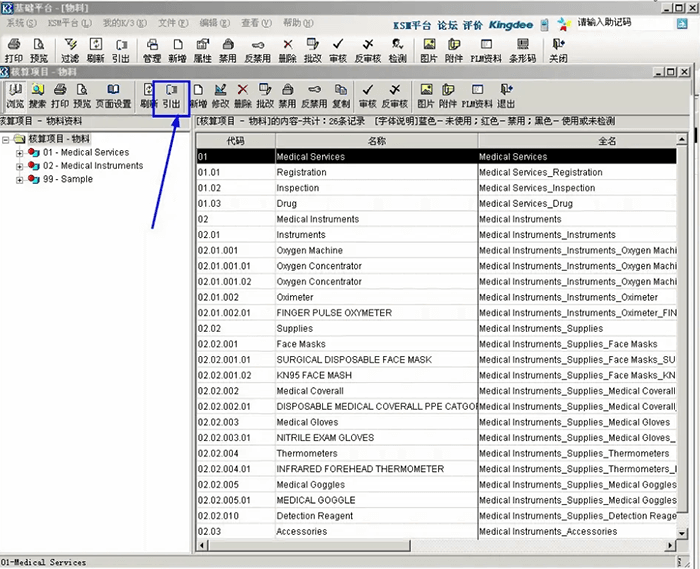This screenshot has width=700, height=569.
Task: Expand the 01 - Medical Services tree node
Action: (20, 153)
